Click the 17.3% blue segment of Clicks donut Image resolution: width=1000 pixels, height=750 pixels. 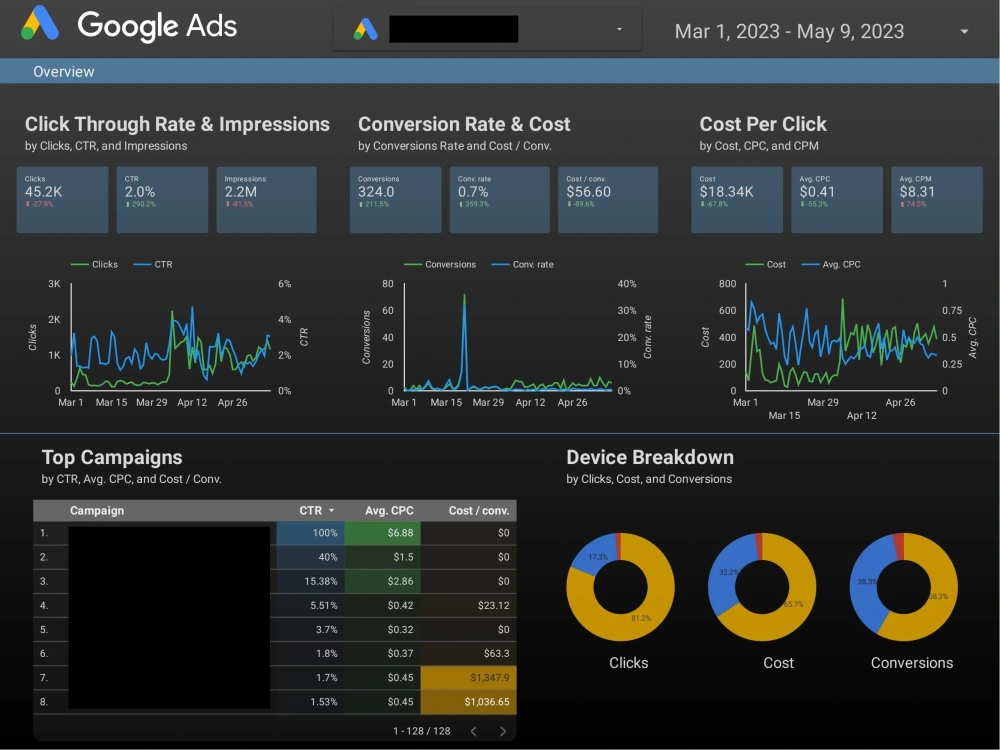pos(594,557)
